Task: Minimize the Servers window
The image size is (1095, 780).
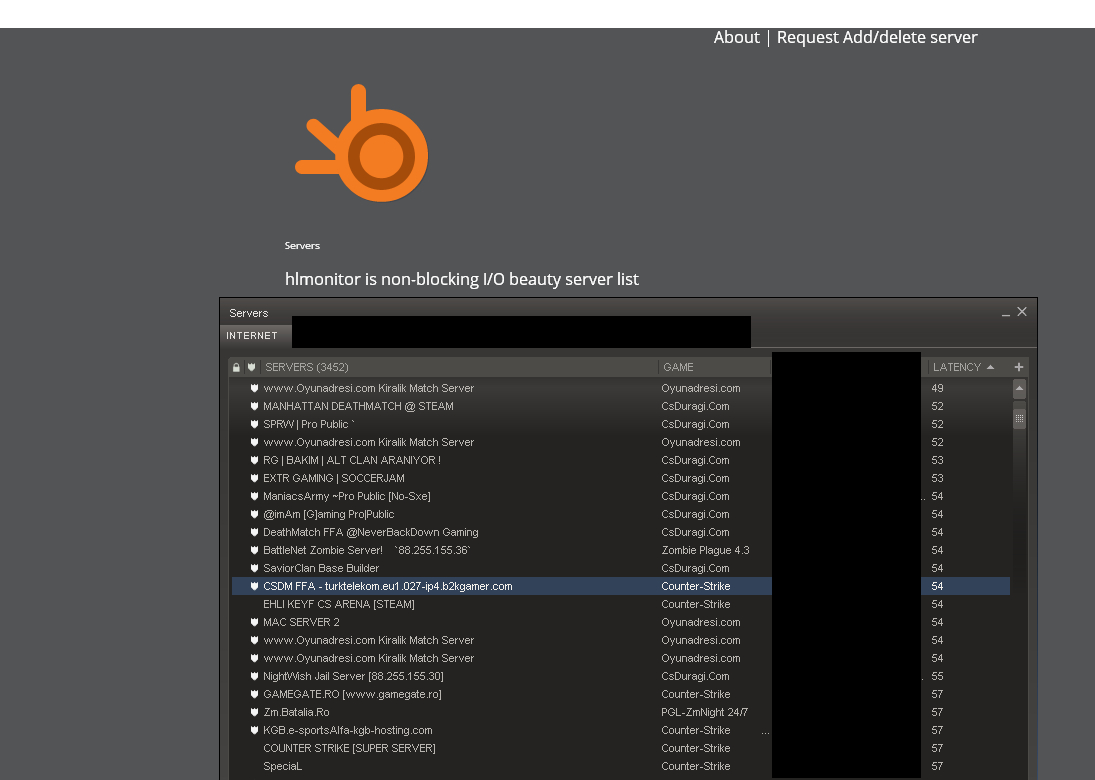Action: point(1006,314)
